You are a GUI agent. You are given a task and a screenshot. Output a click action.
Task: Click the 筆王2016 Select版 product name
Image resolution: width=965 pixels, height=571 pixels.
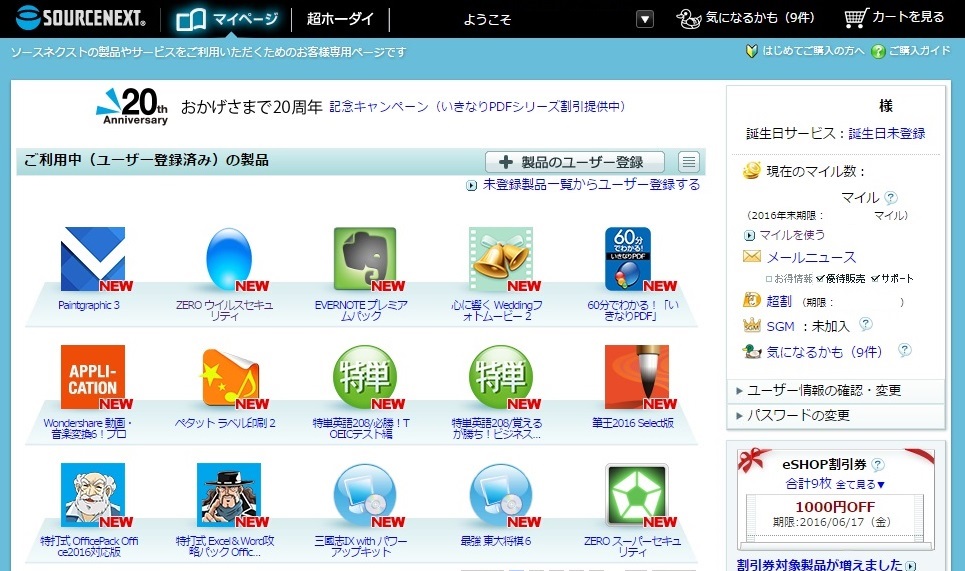pyautogui.click(x=633, y=423)
